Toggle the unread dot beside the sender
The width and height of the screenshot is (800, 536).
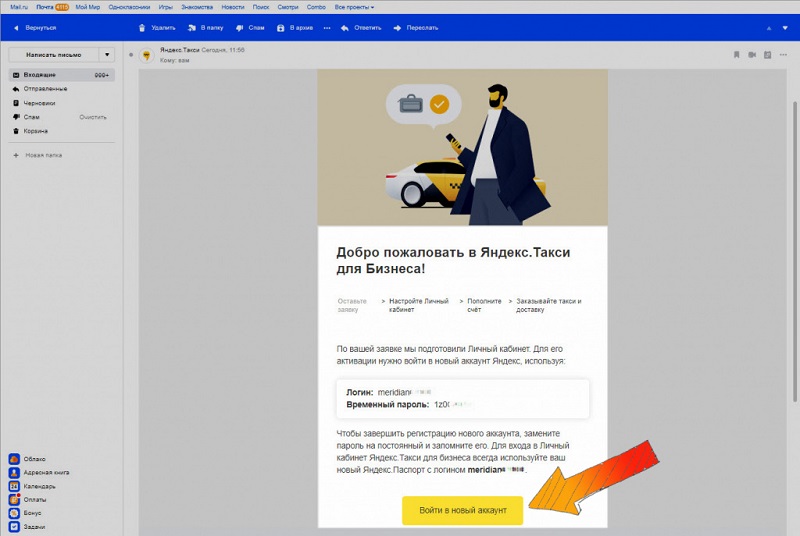[131, 55]
